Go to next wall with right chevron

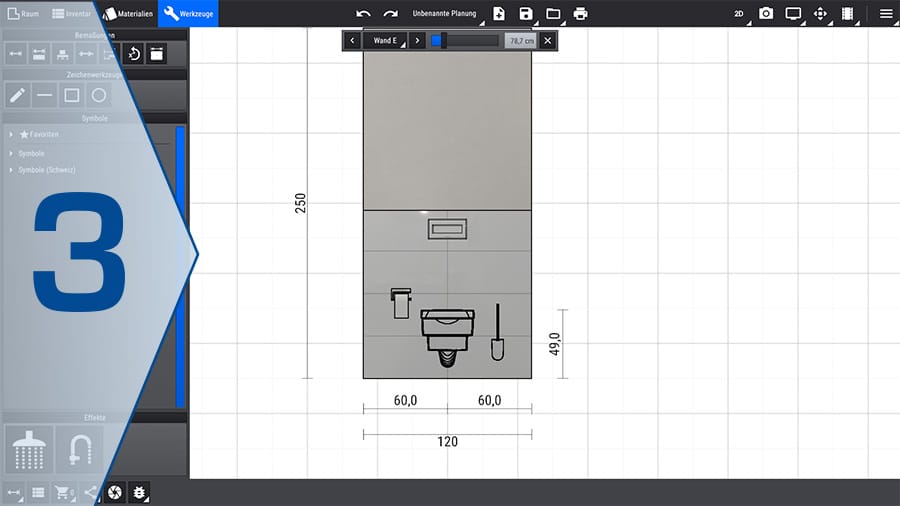[417, 41]
